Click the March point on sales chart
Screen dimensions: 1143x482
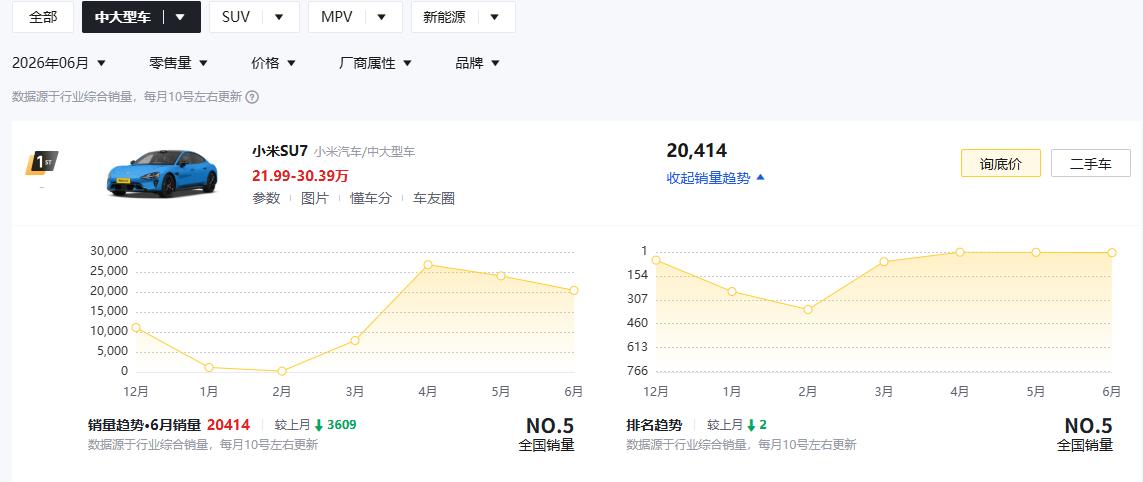[355, 341]
